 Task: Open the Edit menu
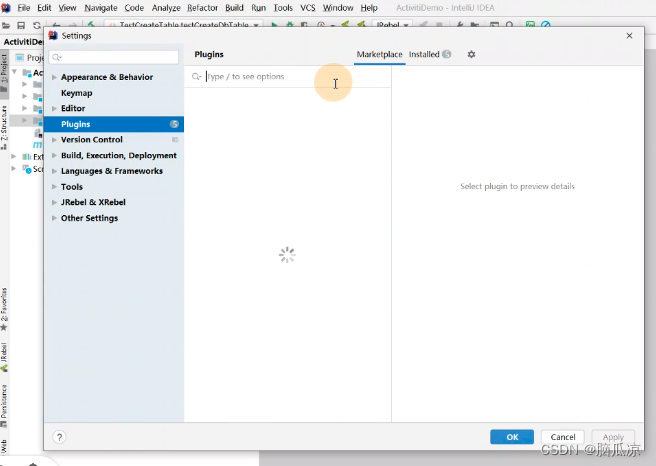point(44,8)
